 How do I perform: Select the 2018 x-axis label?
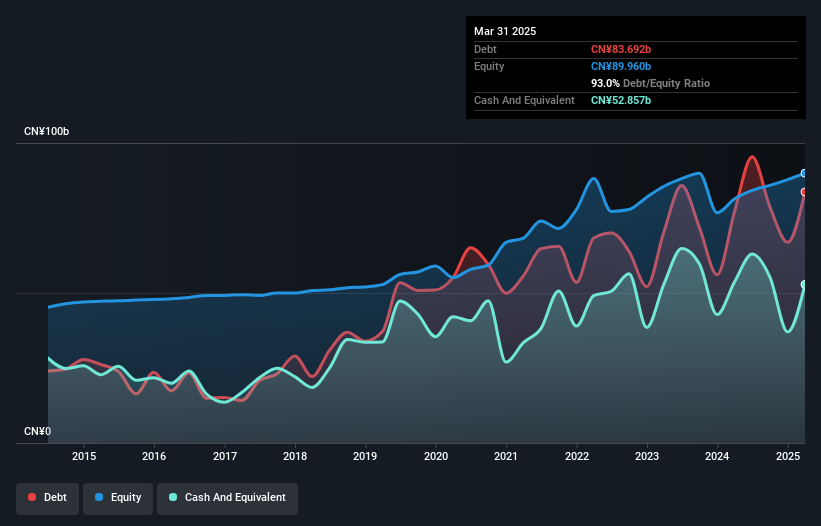coord(295,456)
